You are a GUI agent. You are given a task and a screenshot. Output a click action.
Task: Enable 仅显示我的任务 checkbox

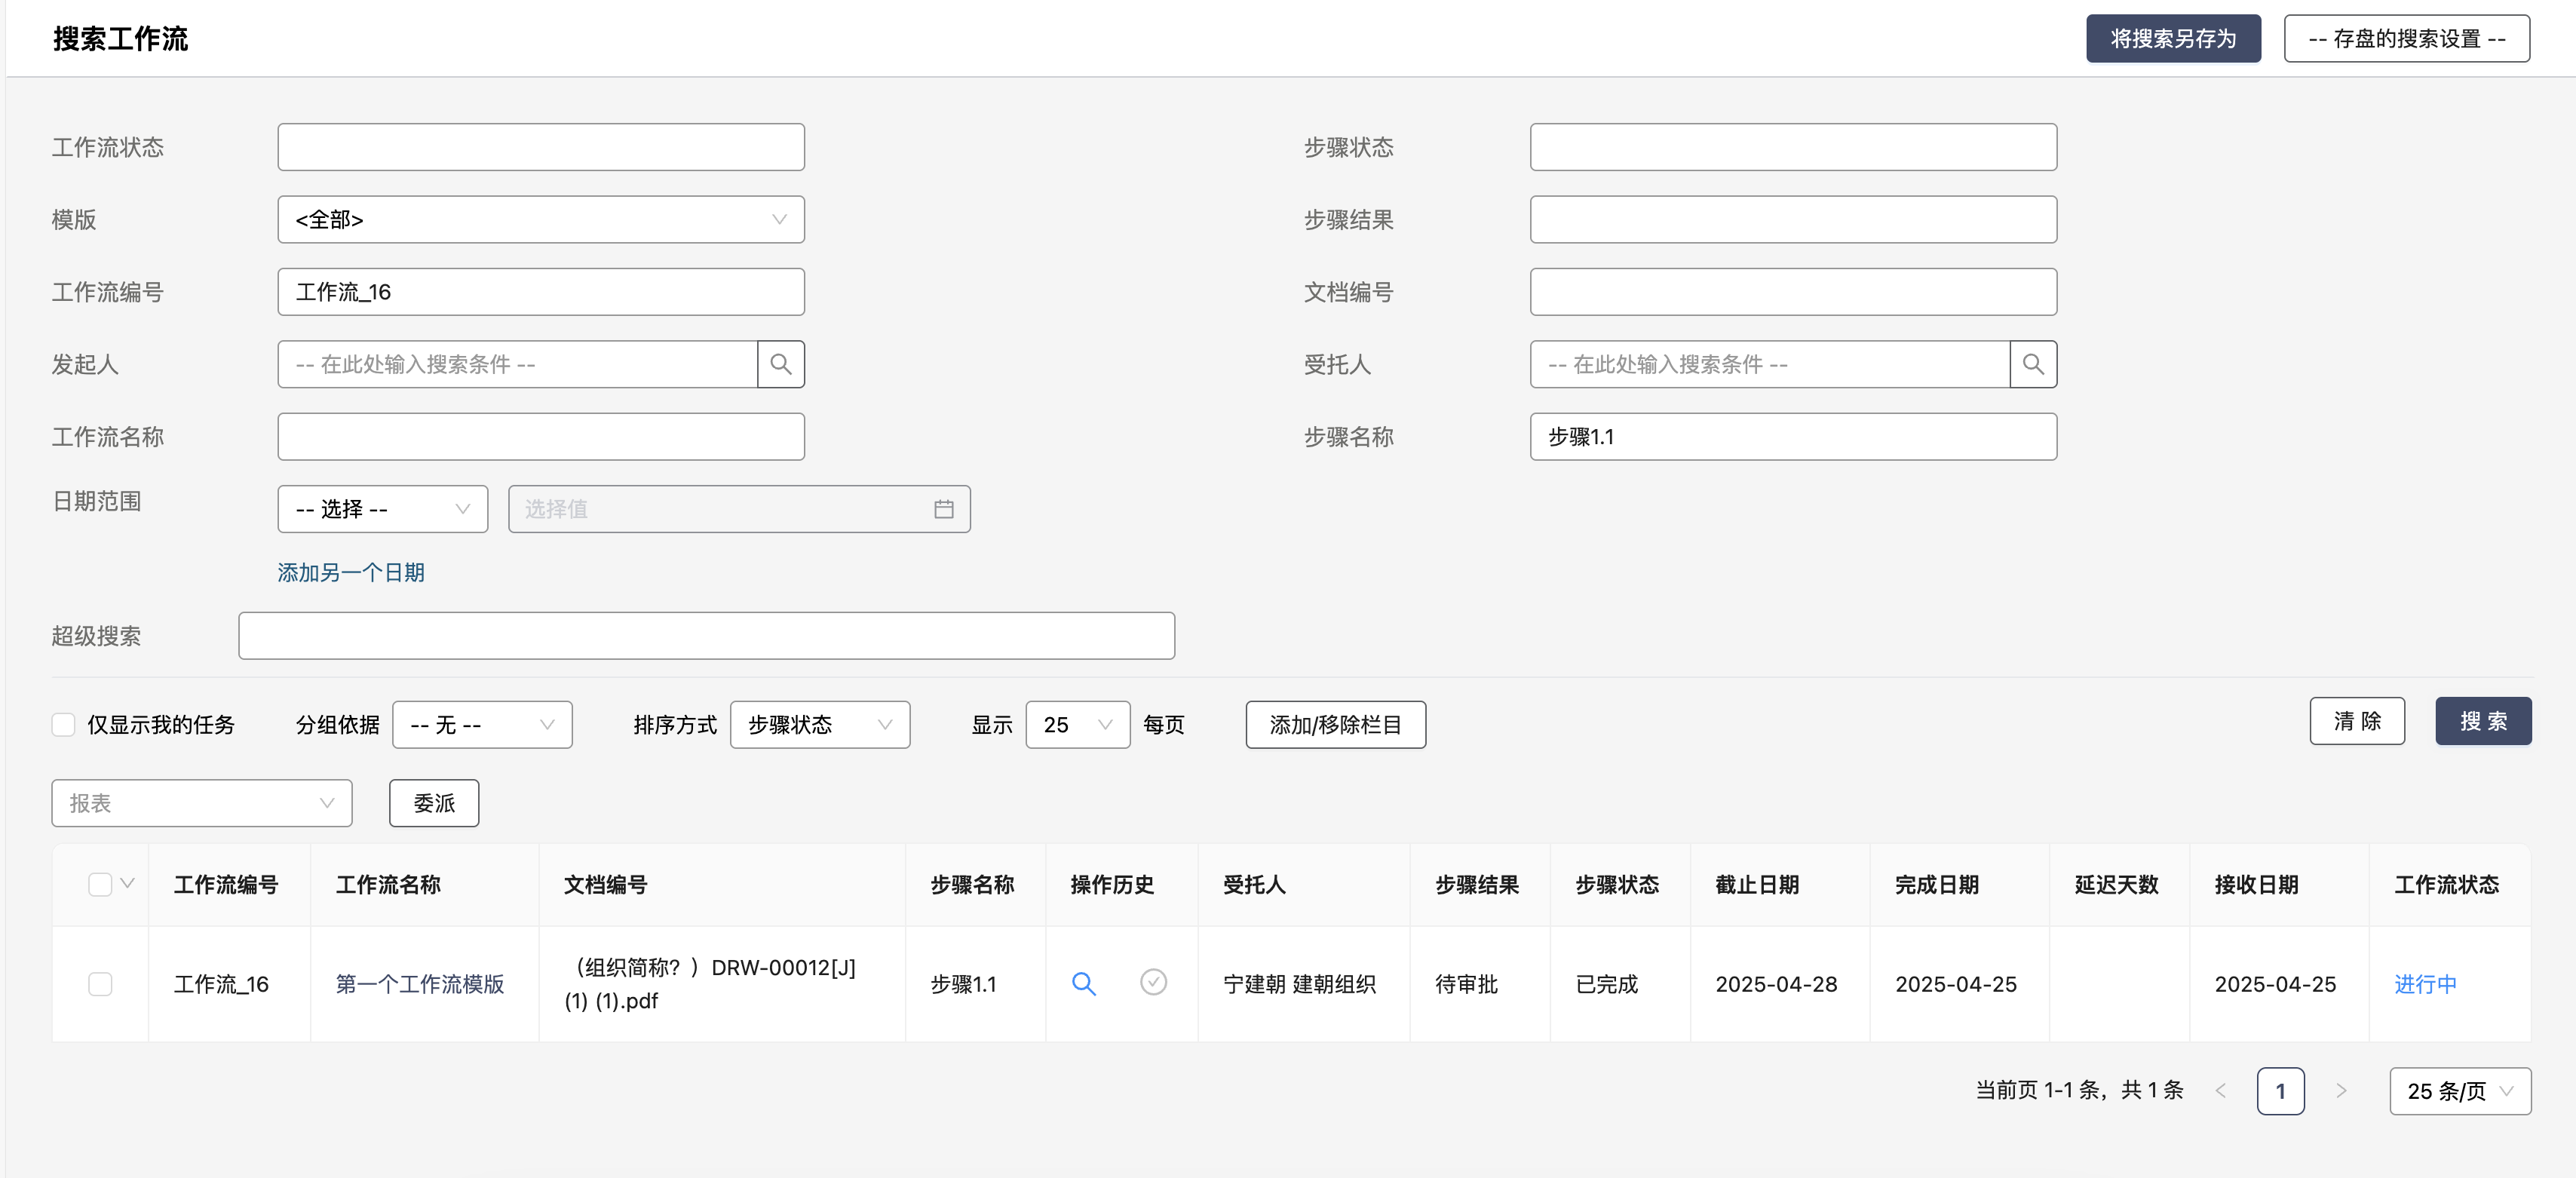(x=64, y=725)
